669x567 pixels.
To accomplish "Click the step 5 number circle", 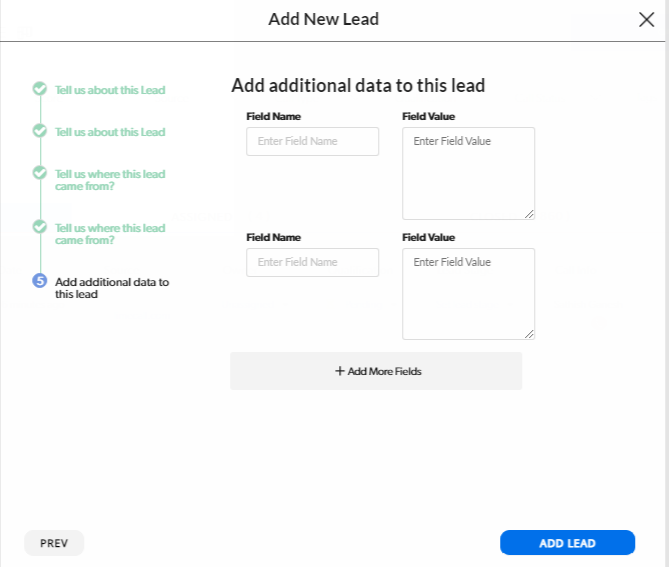I will tap(40, 281).
